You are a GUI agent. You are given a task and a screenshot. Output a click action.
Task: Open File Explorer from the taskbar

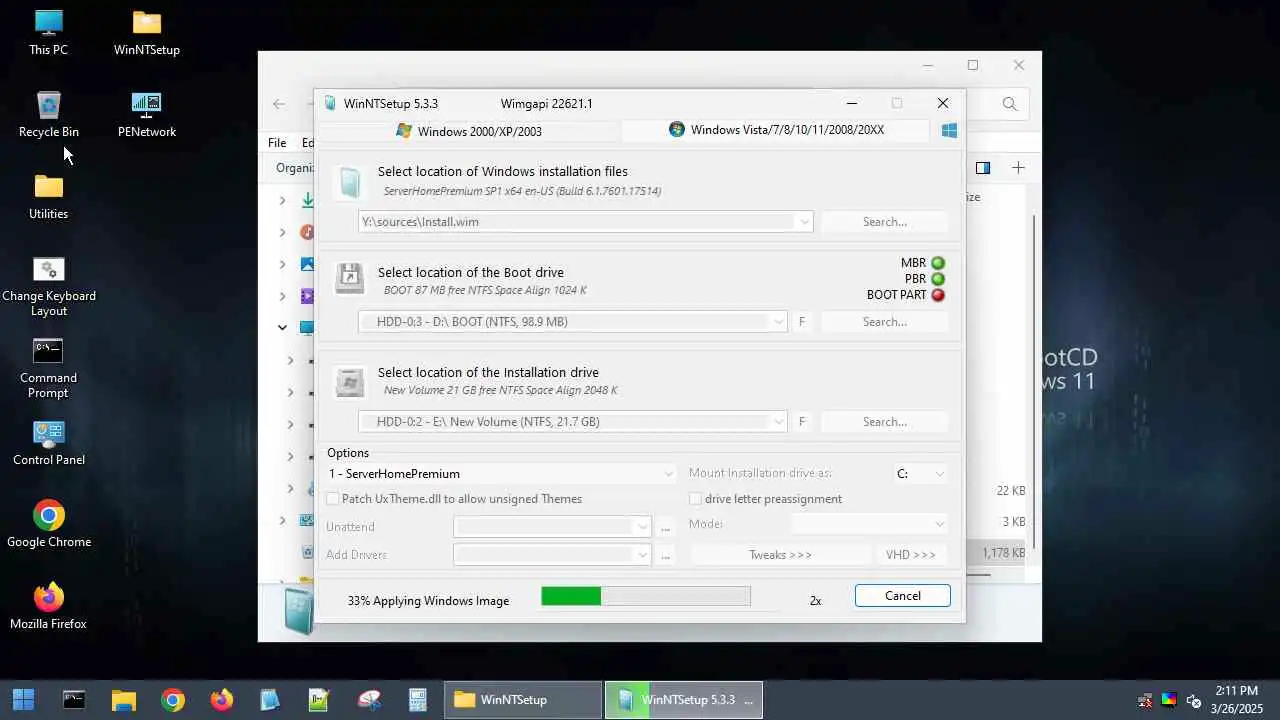(x=123, y=700)
